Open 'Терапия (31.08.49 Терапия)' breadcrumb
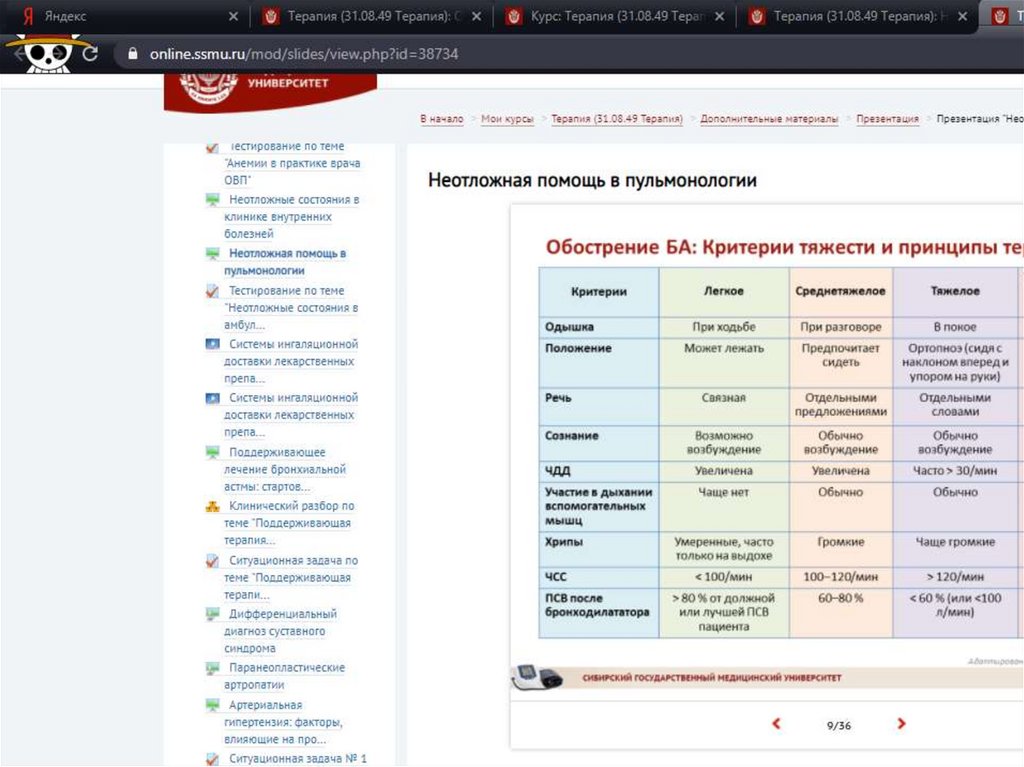 (616, 119)
